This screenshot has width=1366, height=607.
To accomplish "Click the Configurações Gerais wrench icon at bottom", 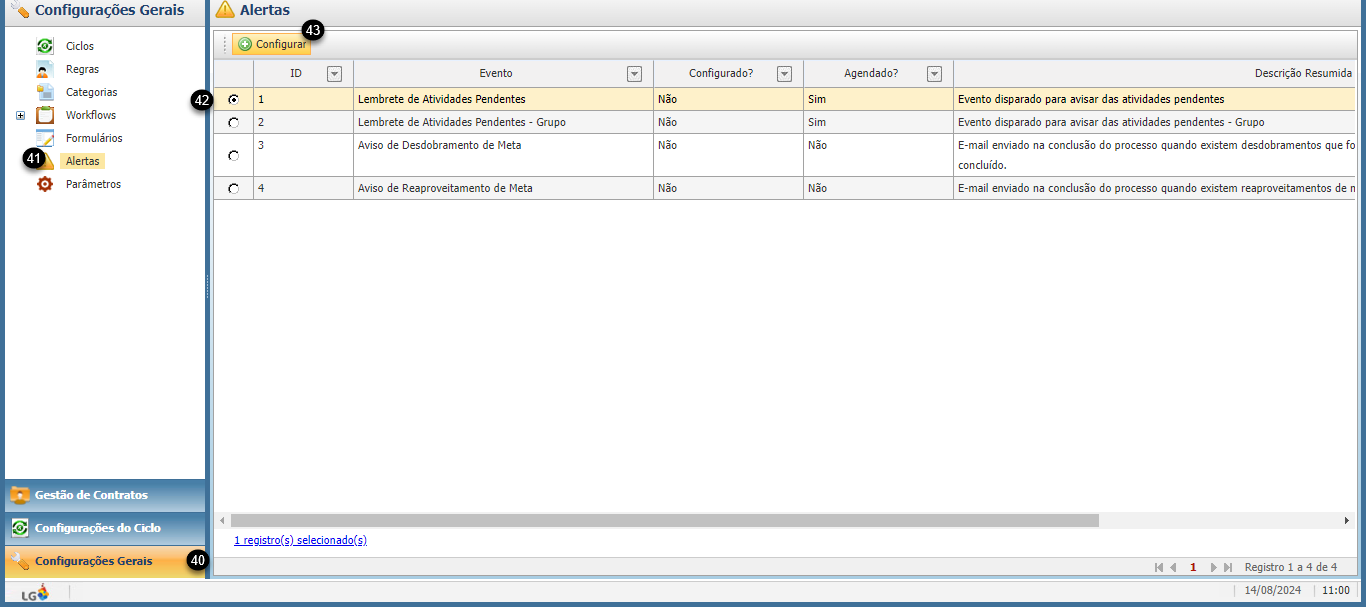I will point(19,561).
